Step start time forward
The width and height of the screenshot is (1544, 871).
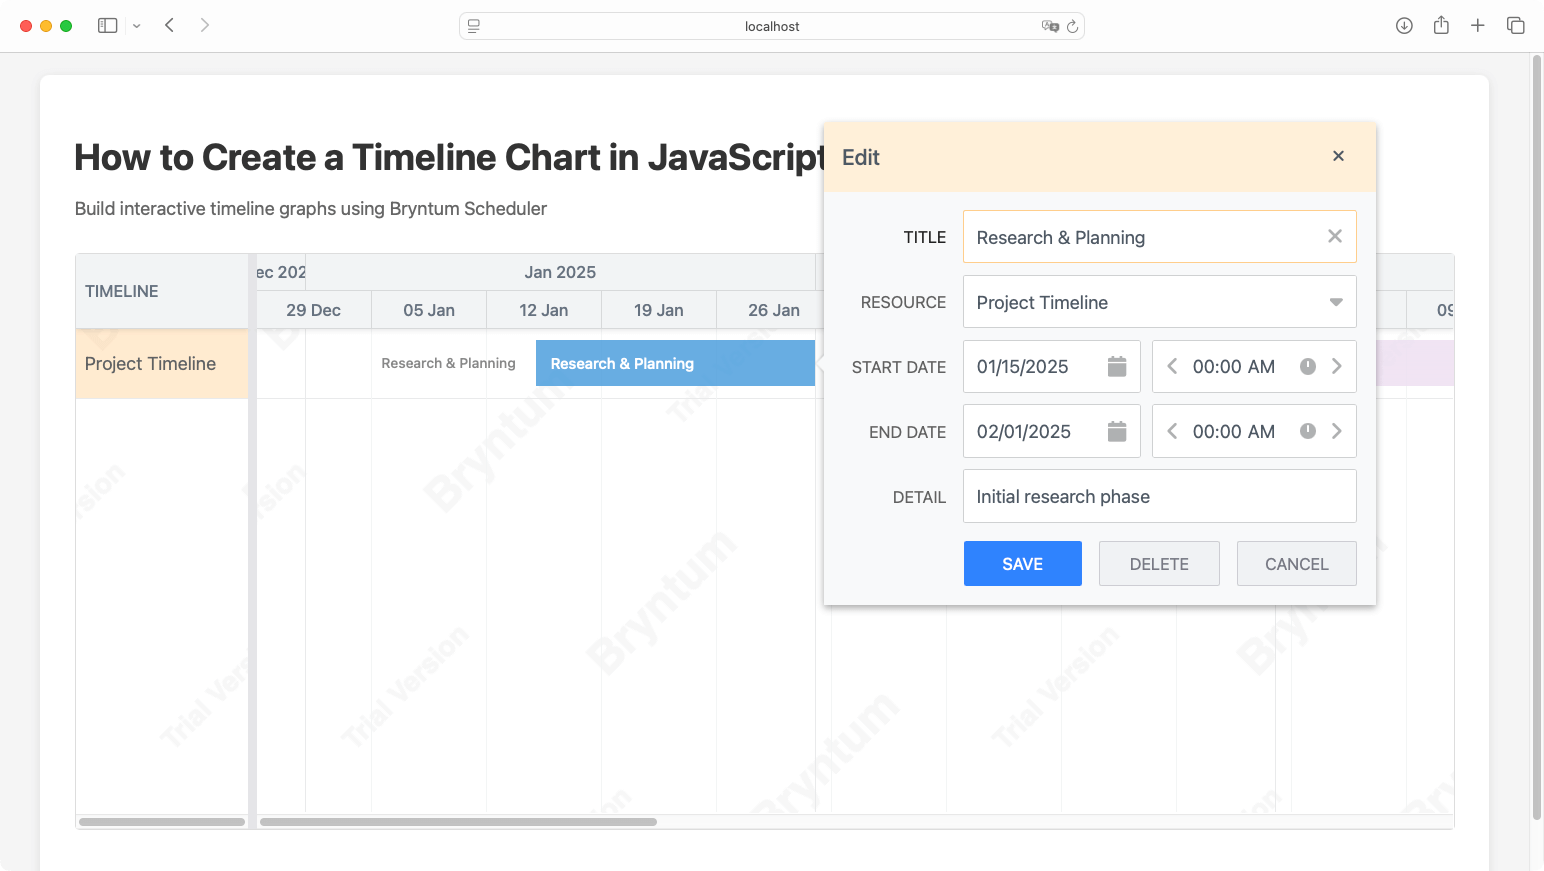coord(1336,367)
